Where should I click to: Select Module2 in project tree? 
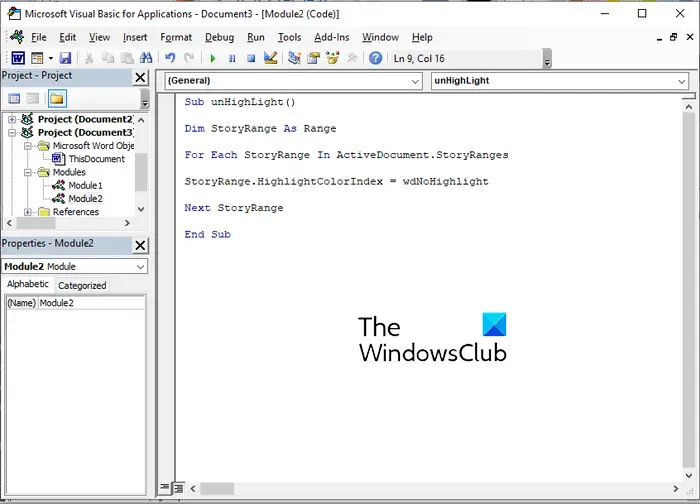click(77, 199)
